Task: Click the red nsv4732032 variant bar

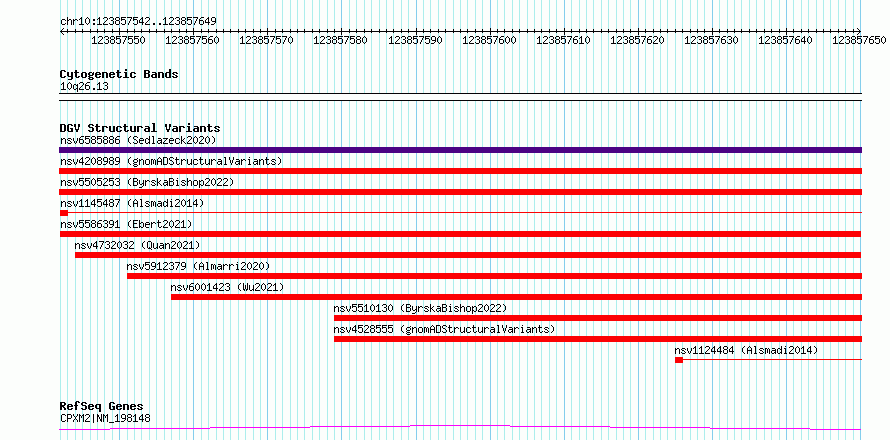Action: pos(468,255)
